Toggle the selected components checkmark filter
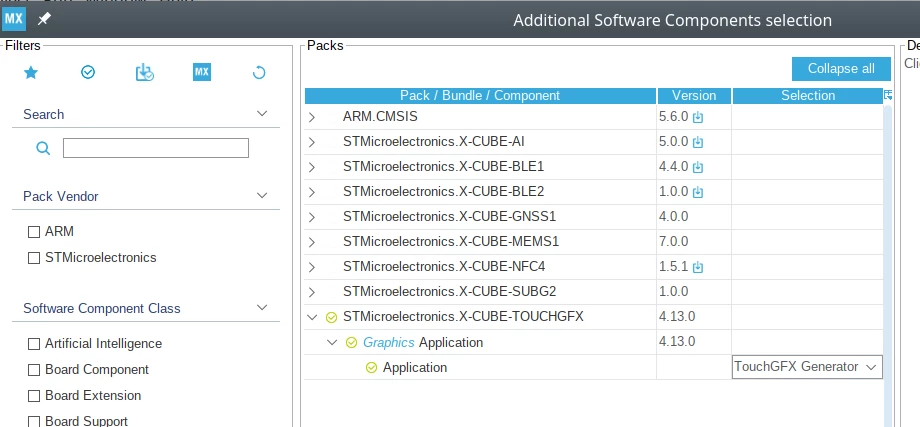Image resolution: width=920 pixels, height=427 pixels. [88, 72]
